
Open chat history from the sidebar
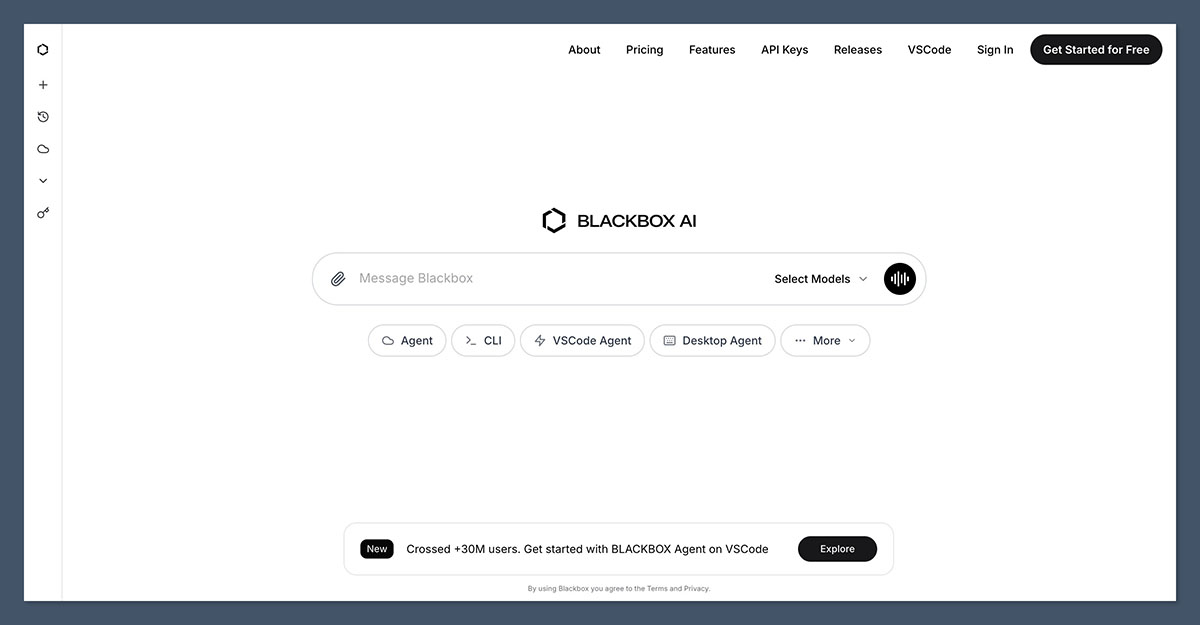coord(43,116)
